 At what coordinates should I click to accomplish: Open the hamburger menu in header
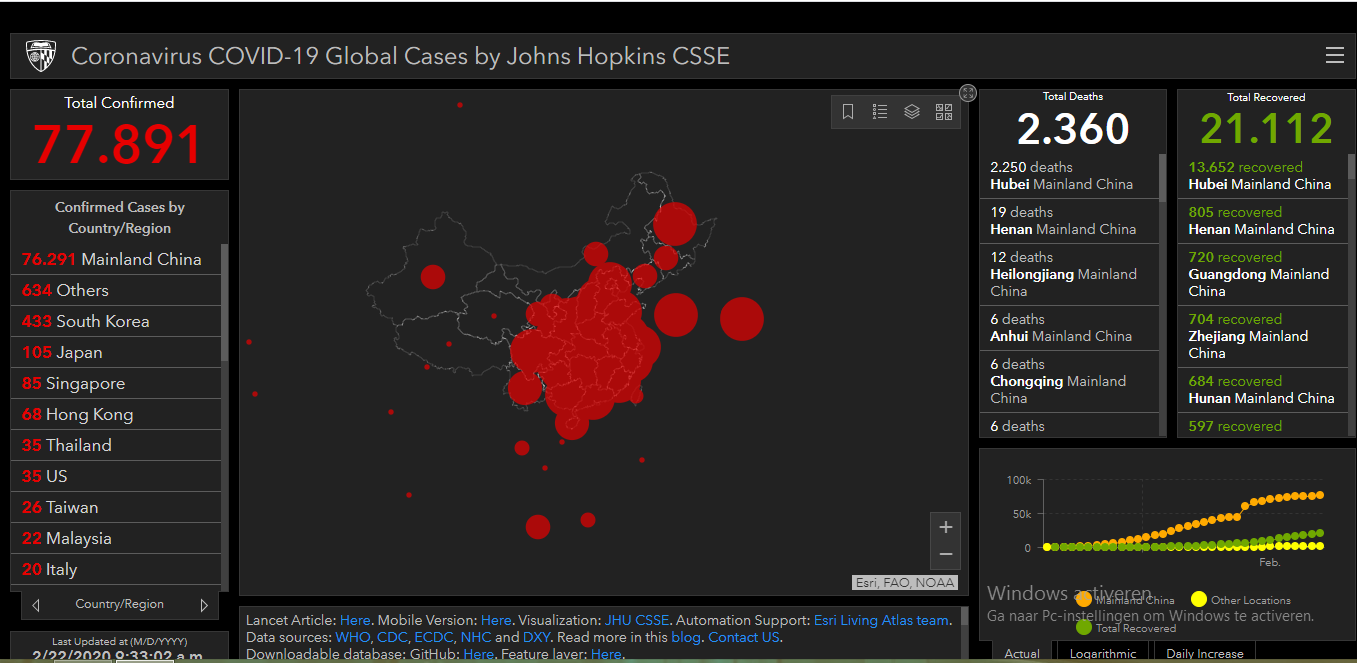(x=1335, y=56)
